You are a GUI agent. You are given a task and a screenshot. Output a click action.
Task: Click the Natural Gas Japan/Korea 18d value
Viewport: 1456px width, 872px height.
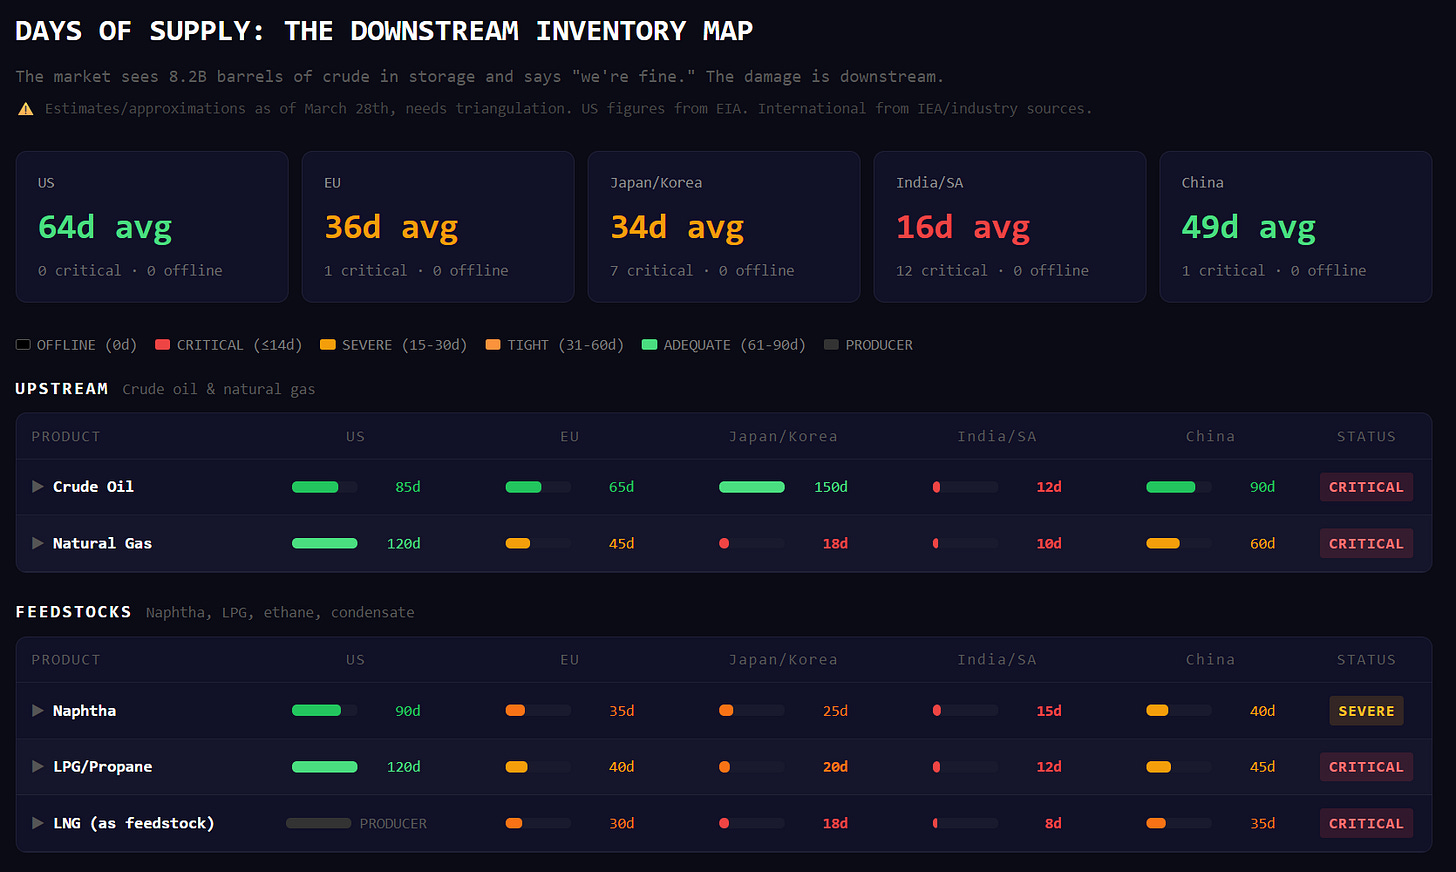pyautogui.click(x=835, y=543)
